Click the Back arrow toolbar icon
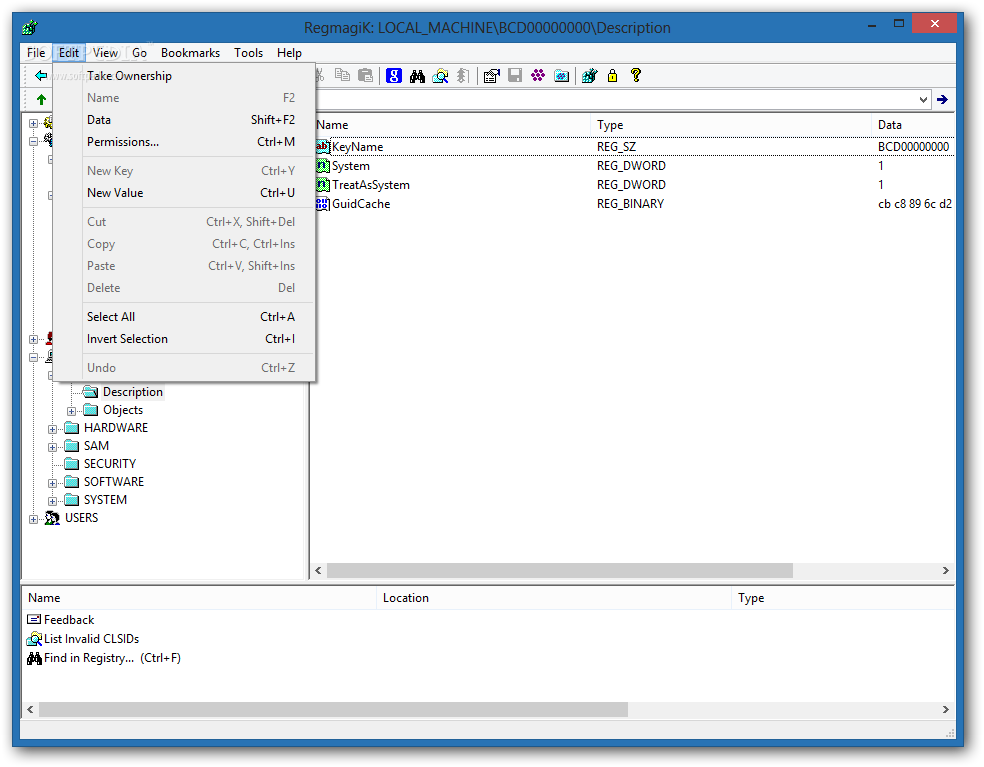 41,76
